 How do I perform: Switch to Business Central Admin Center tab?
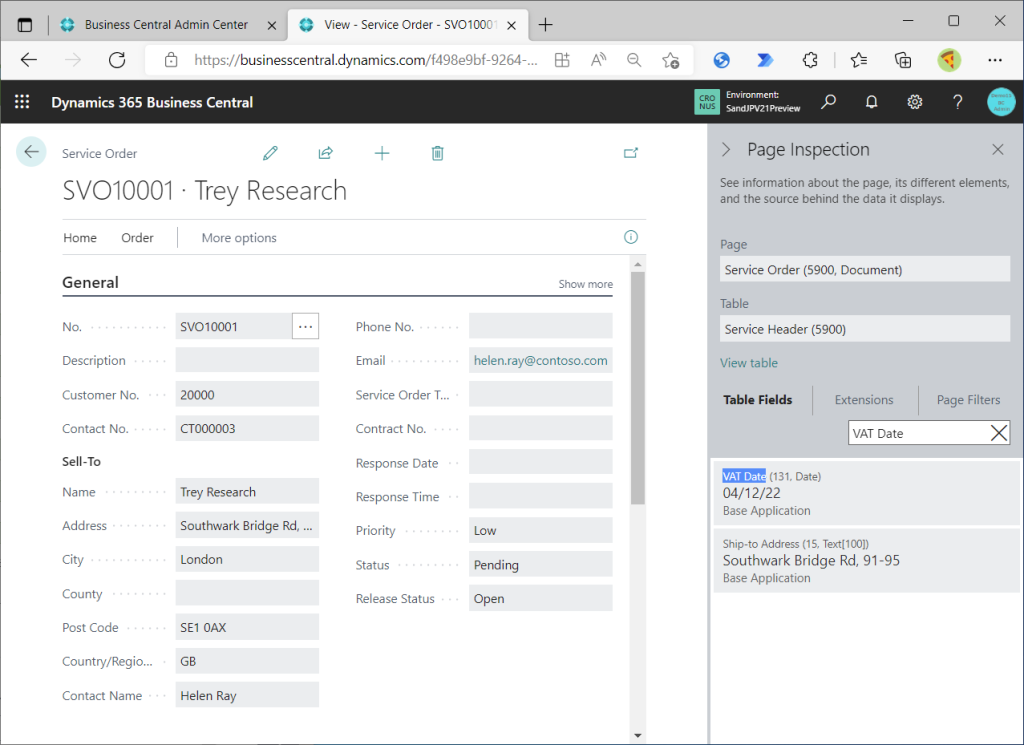coord(166,25)
